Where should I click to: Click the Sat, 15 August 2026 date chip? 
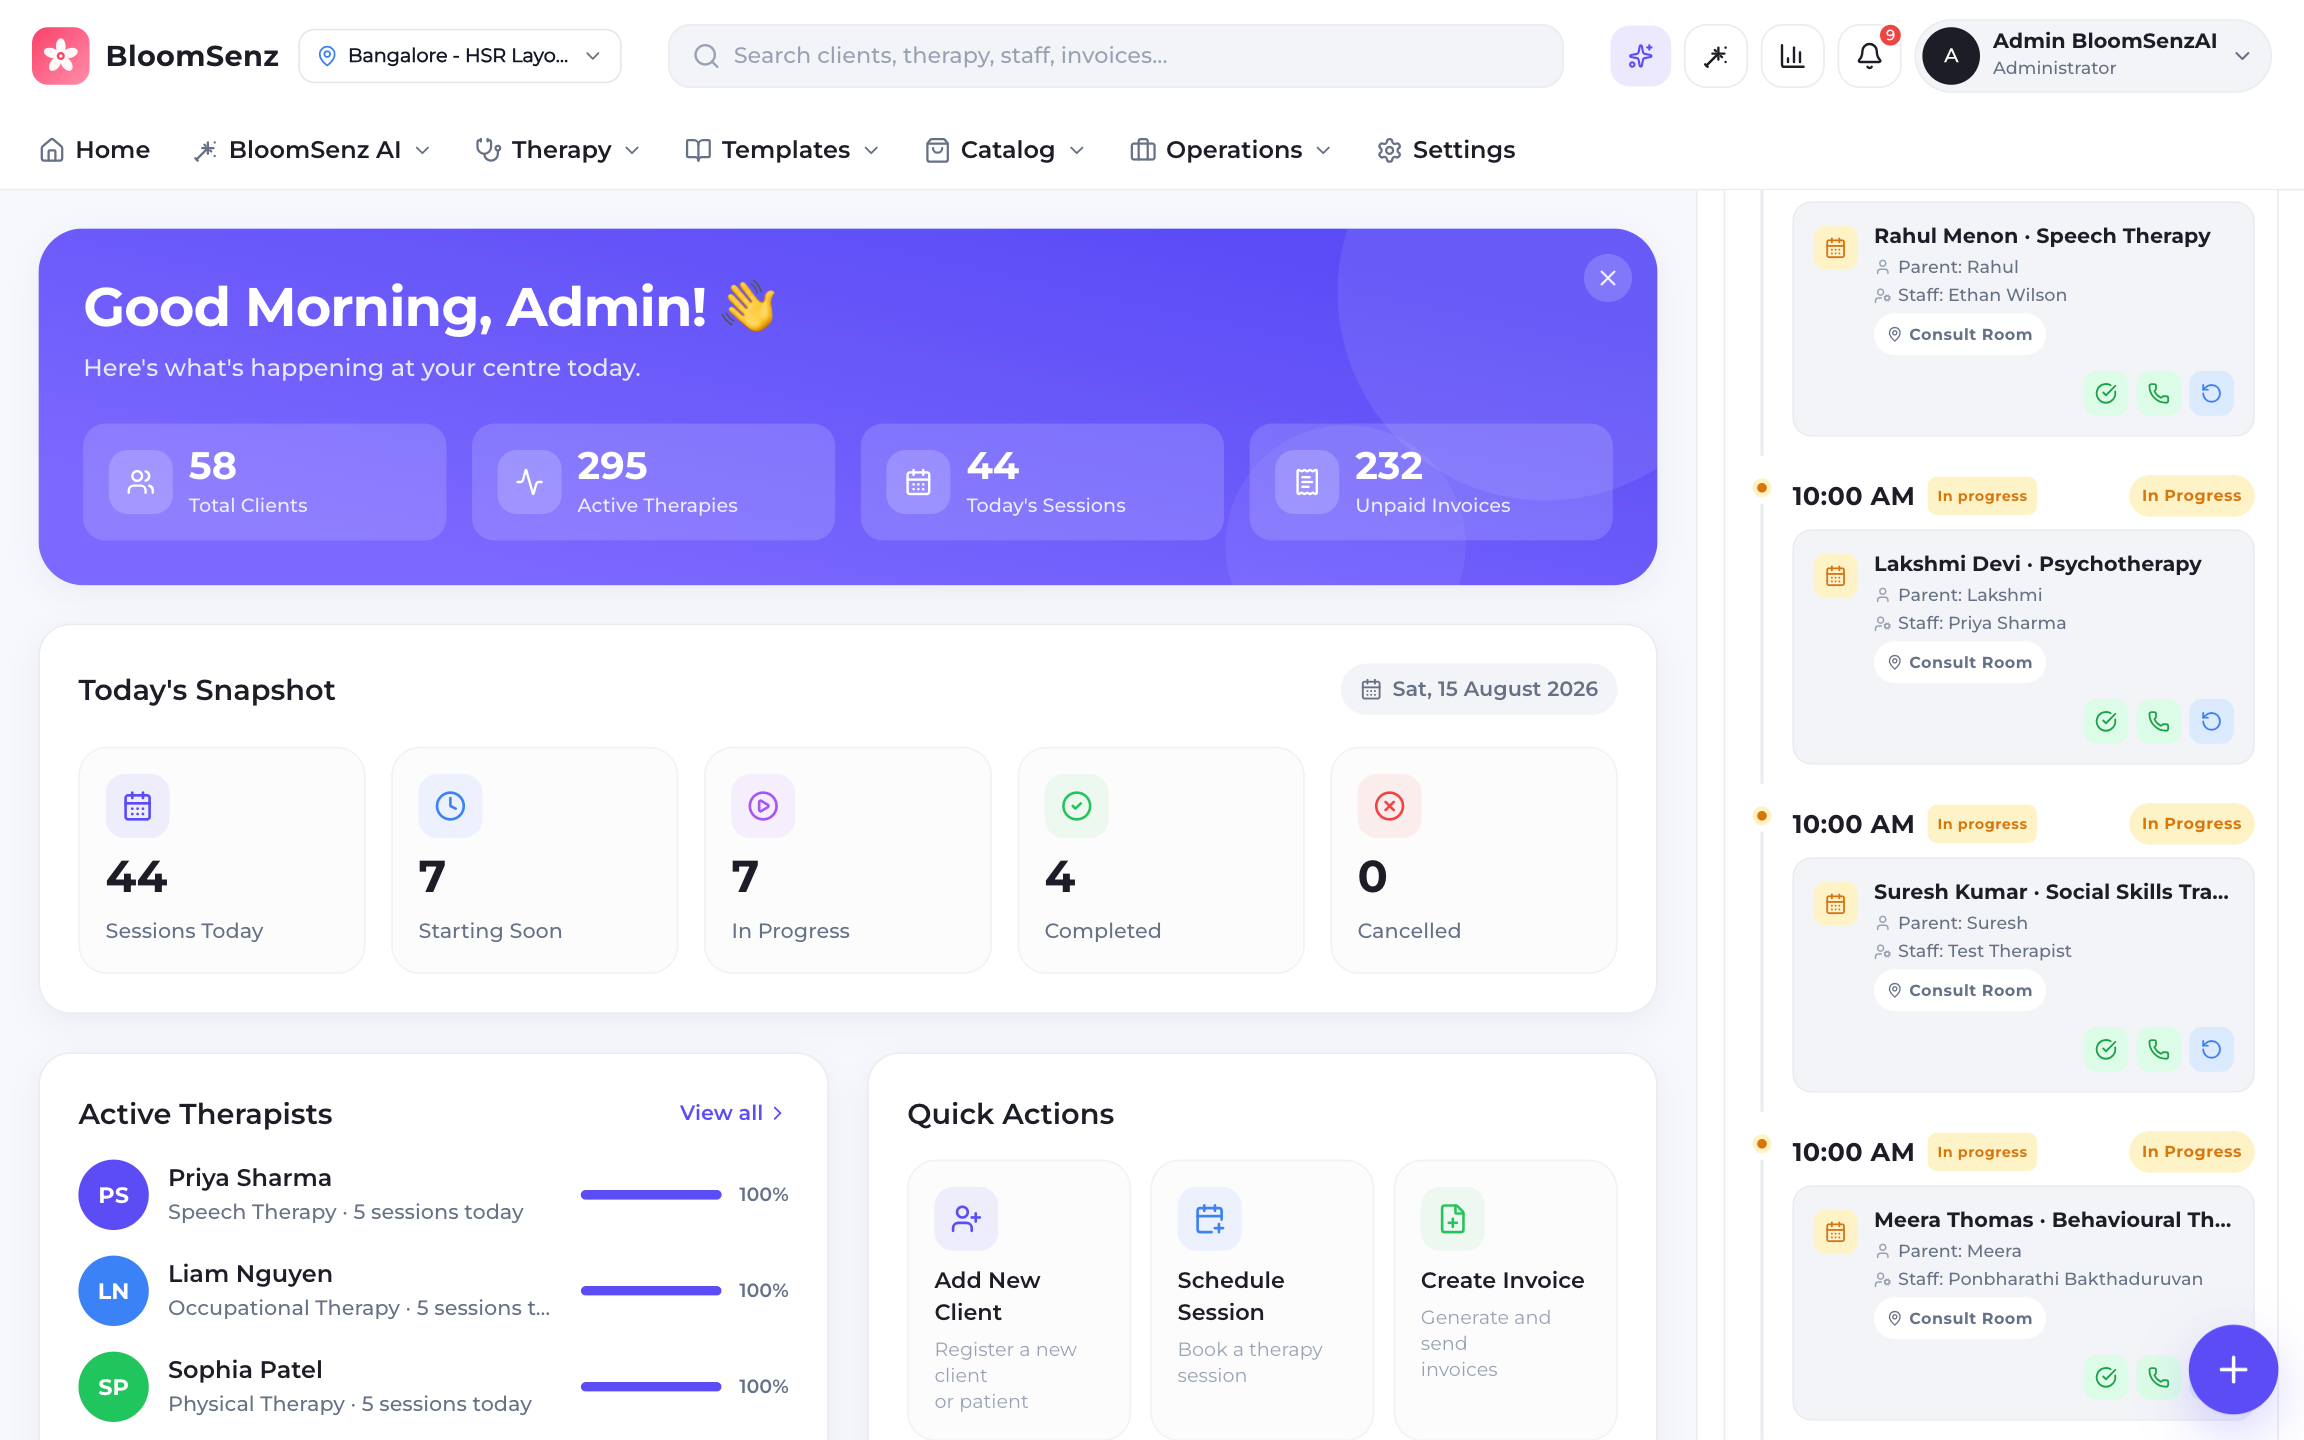(1478, 689)
